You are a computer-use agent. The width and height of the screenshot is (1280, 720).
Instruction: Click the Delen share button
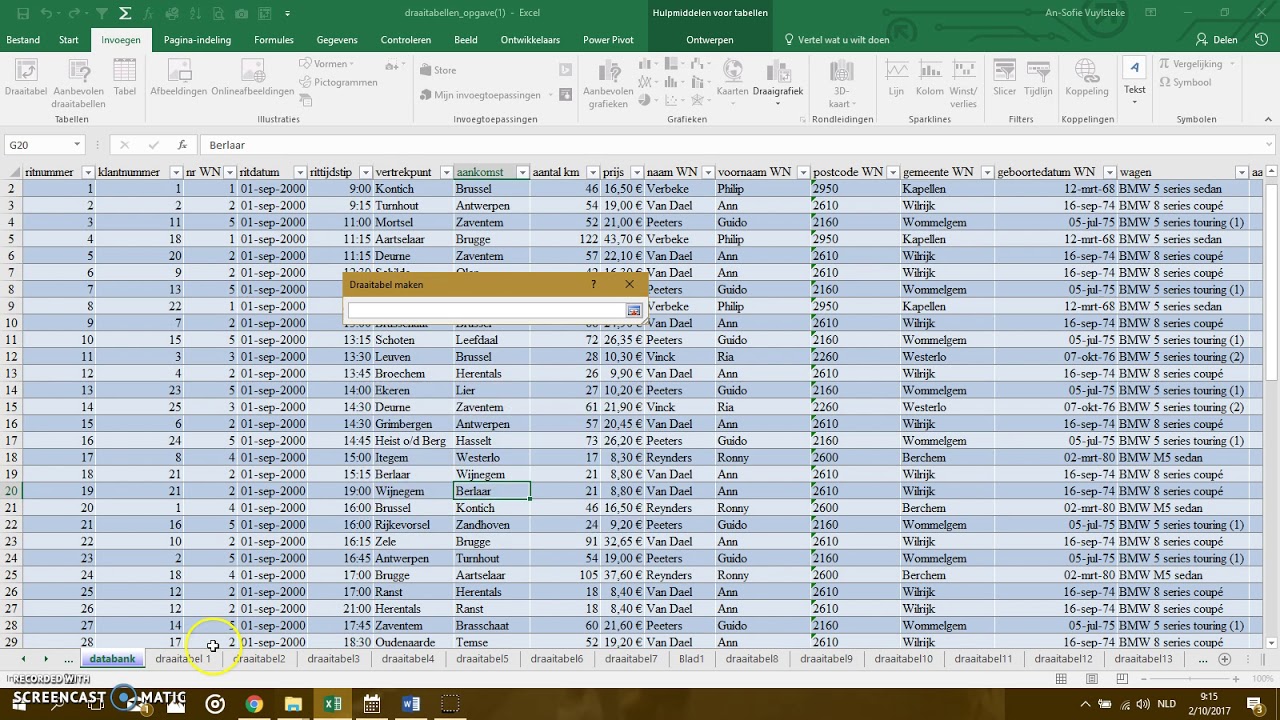1217,40
